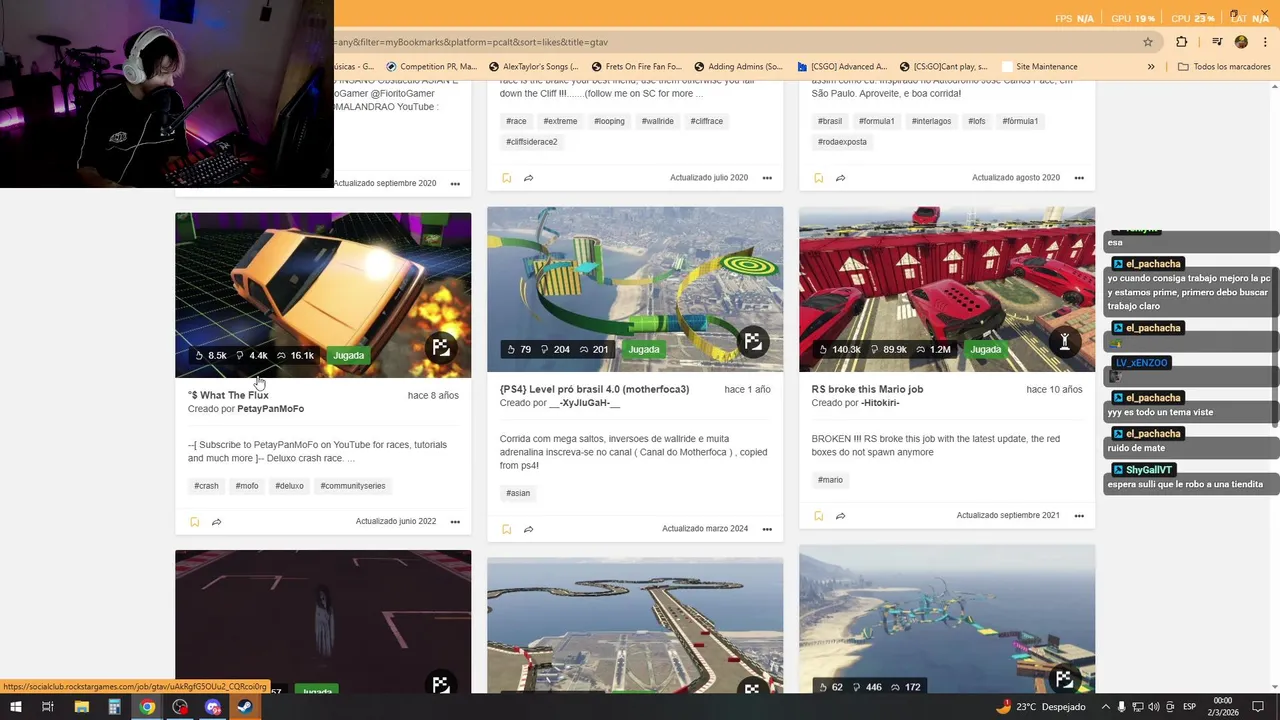Viewport: 1280px width, 720px height.
Task: Open creator __-XyJluGaH-__ profile
Action: pos(584,403)
